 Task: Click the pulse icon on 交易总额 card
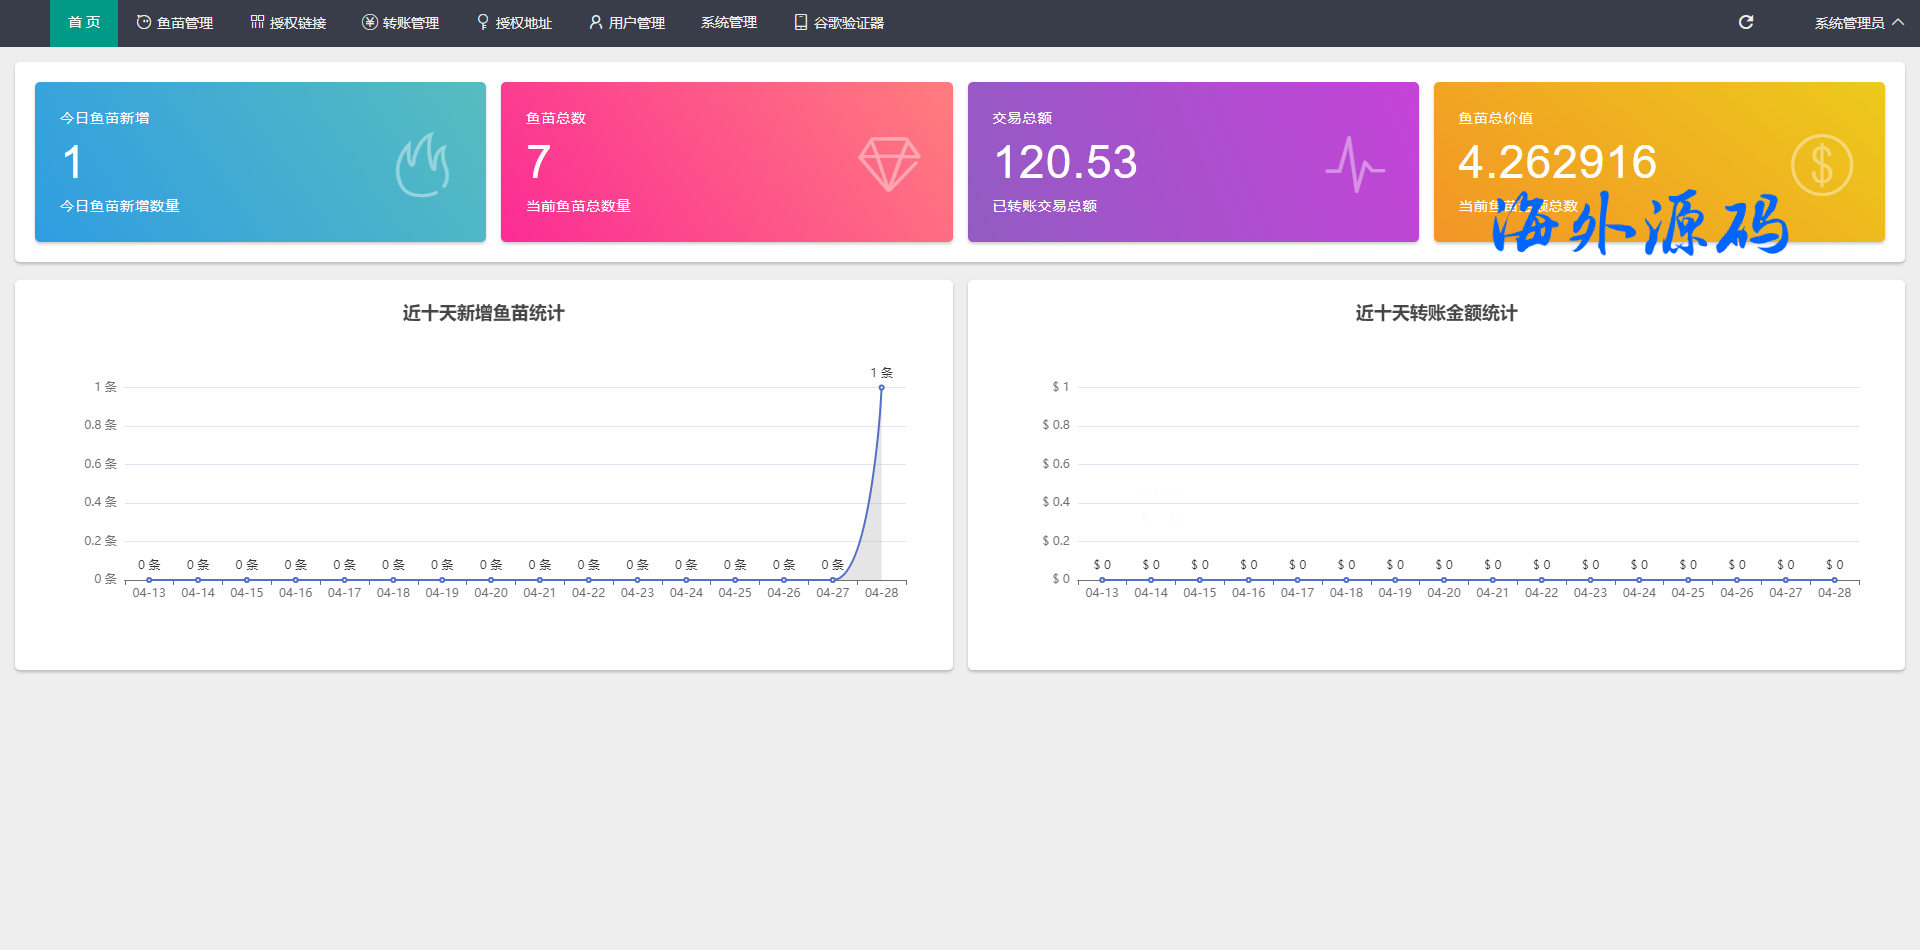pos(1355,165)
